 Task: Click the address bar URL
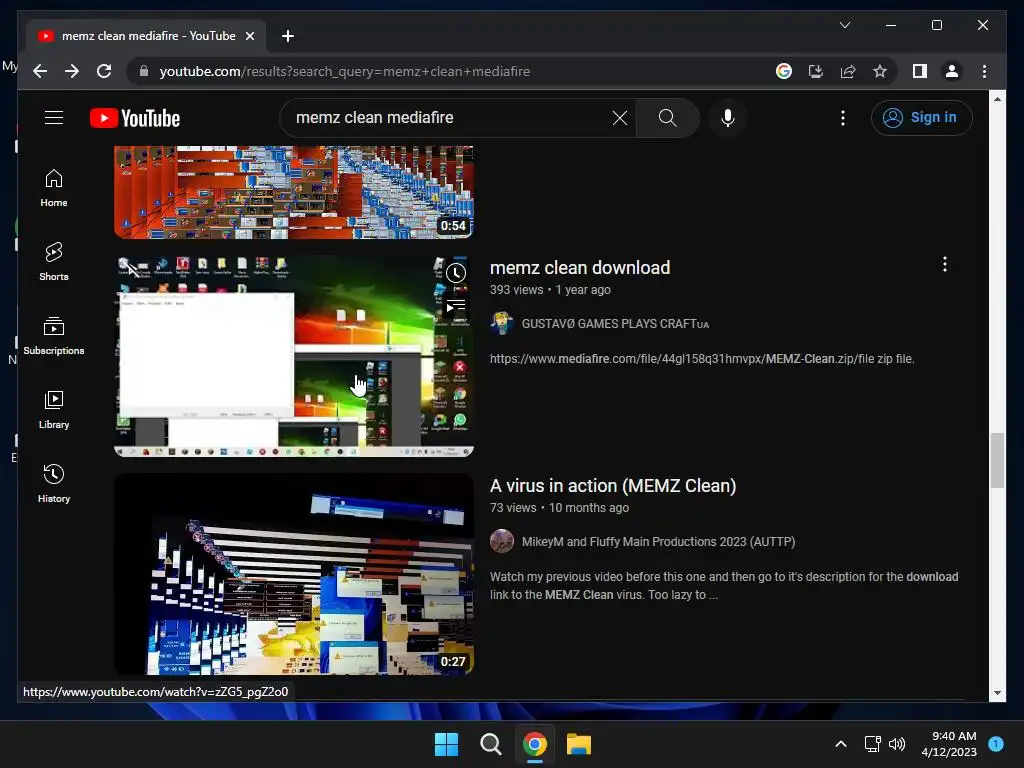[x=345, y=71]
